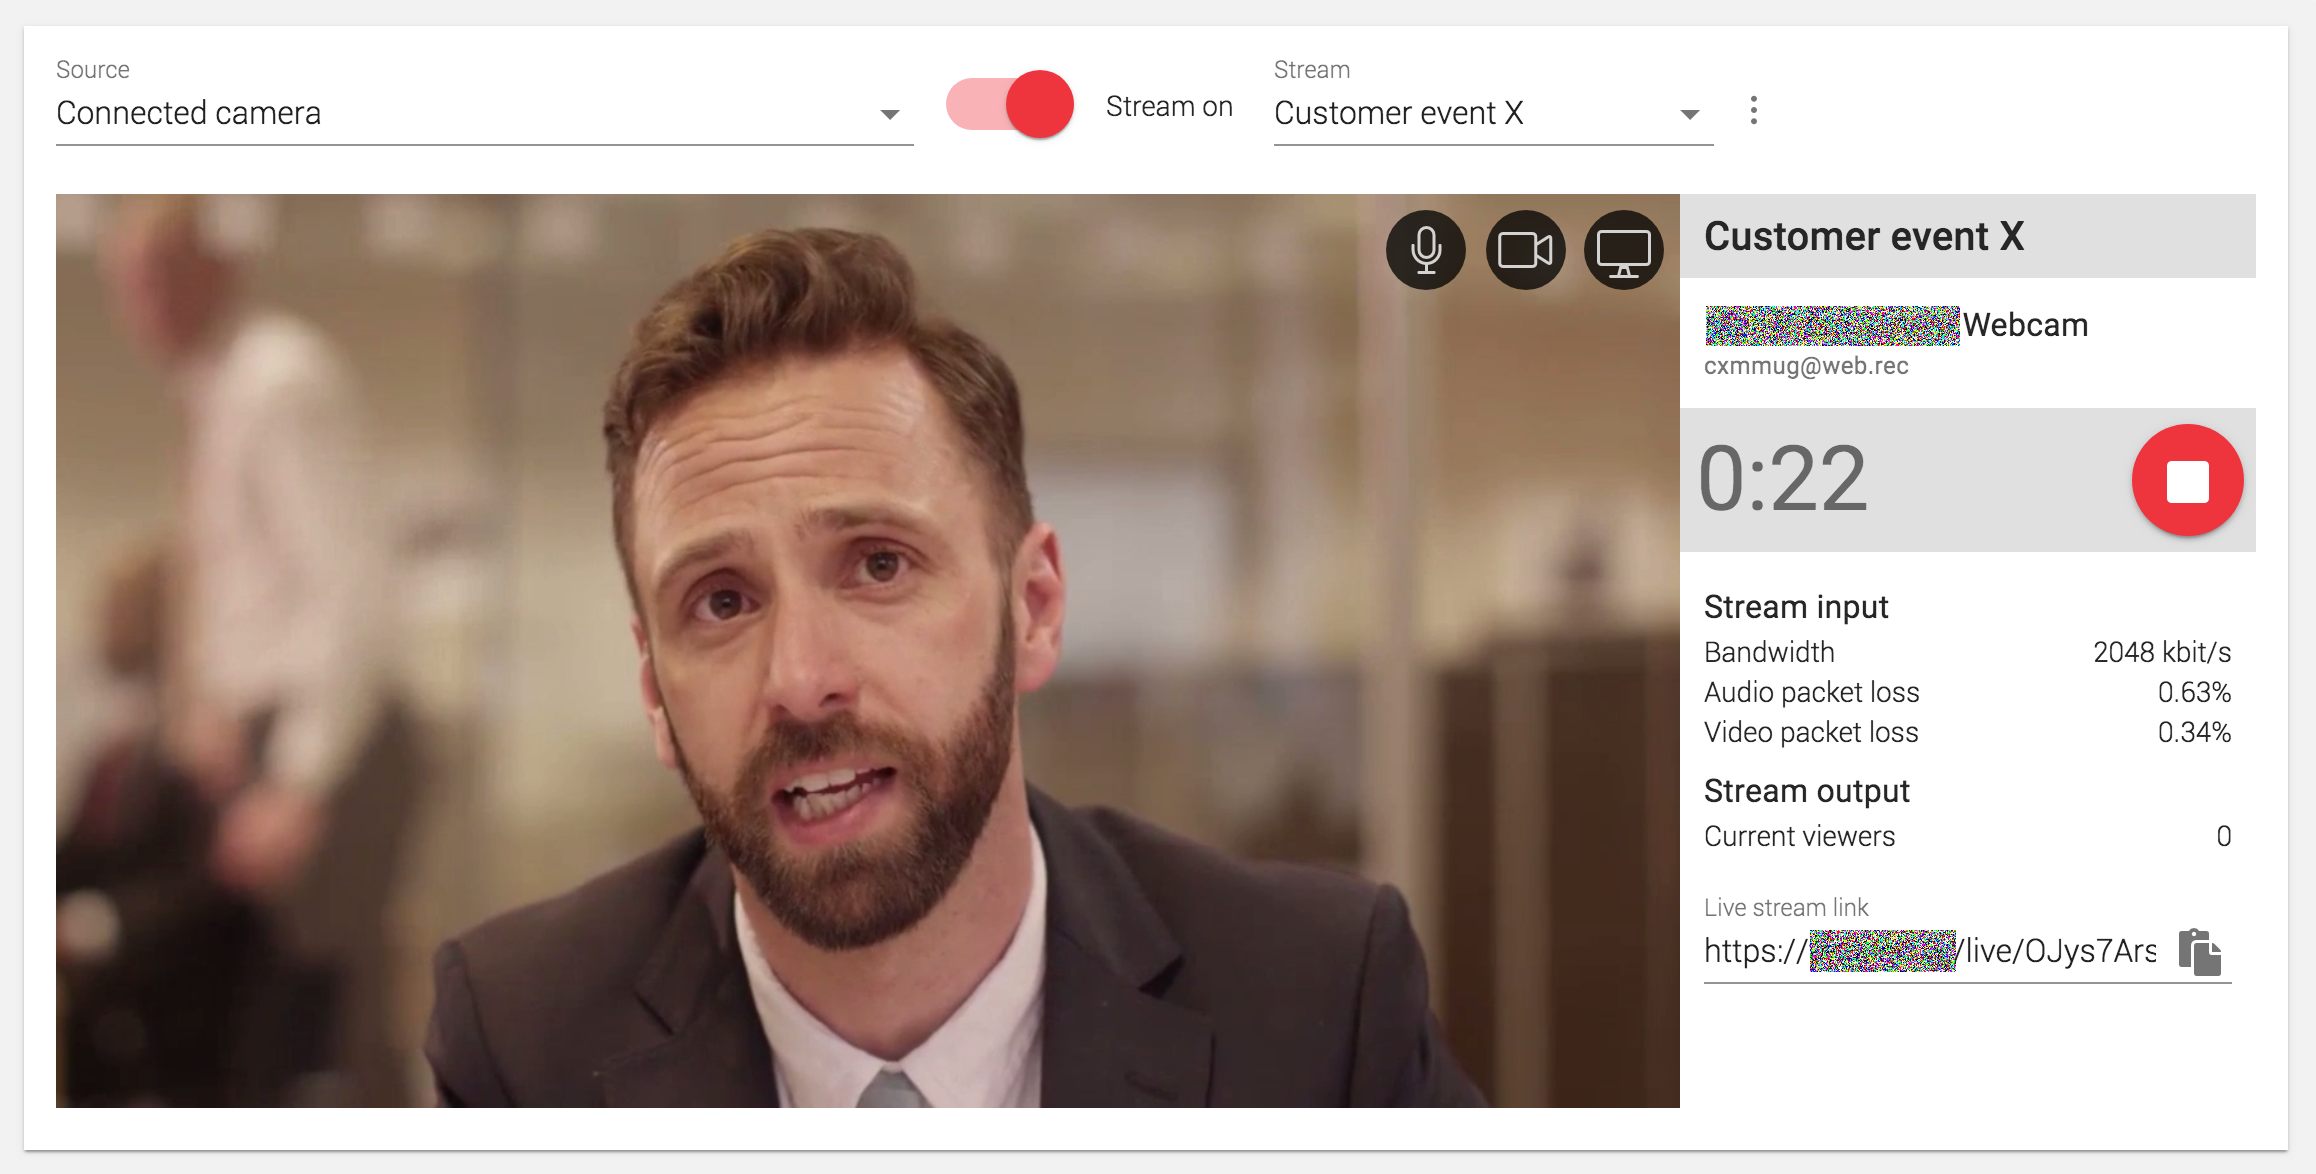Mute the microphone icon on video
The image size is (2316, 1174).
pos(1425,250)
